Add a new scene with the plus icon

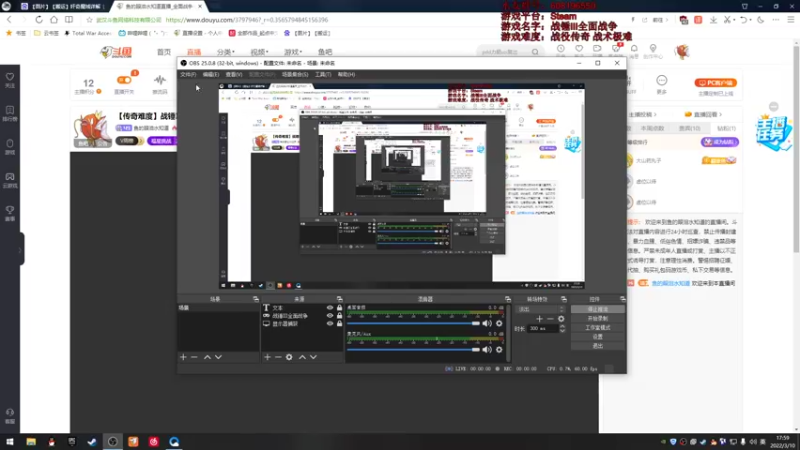pyautogui.click(x=183, y=357)
